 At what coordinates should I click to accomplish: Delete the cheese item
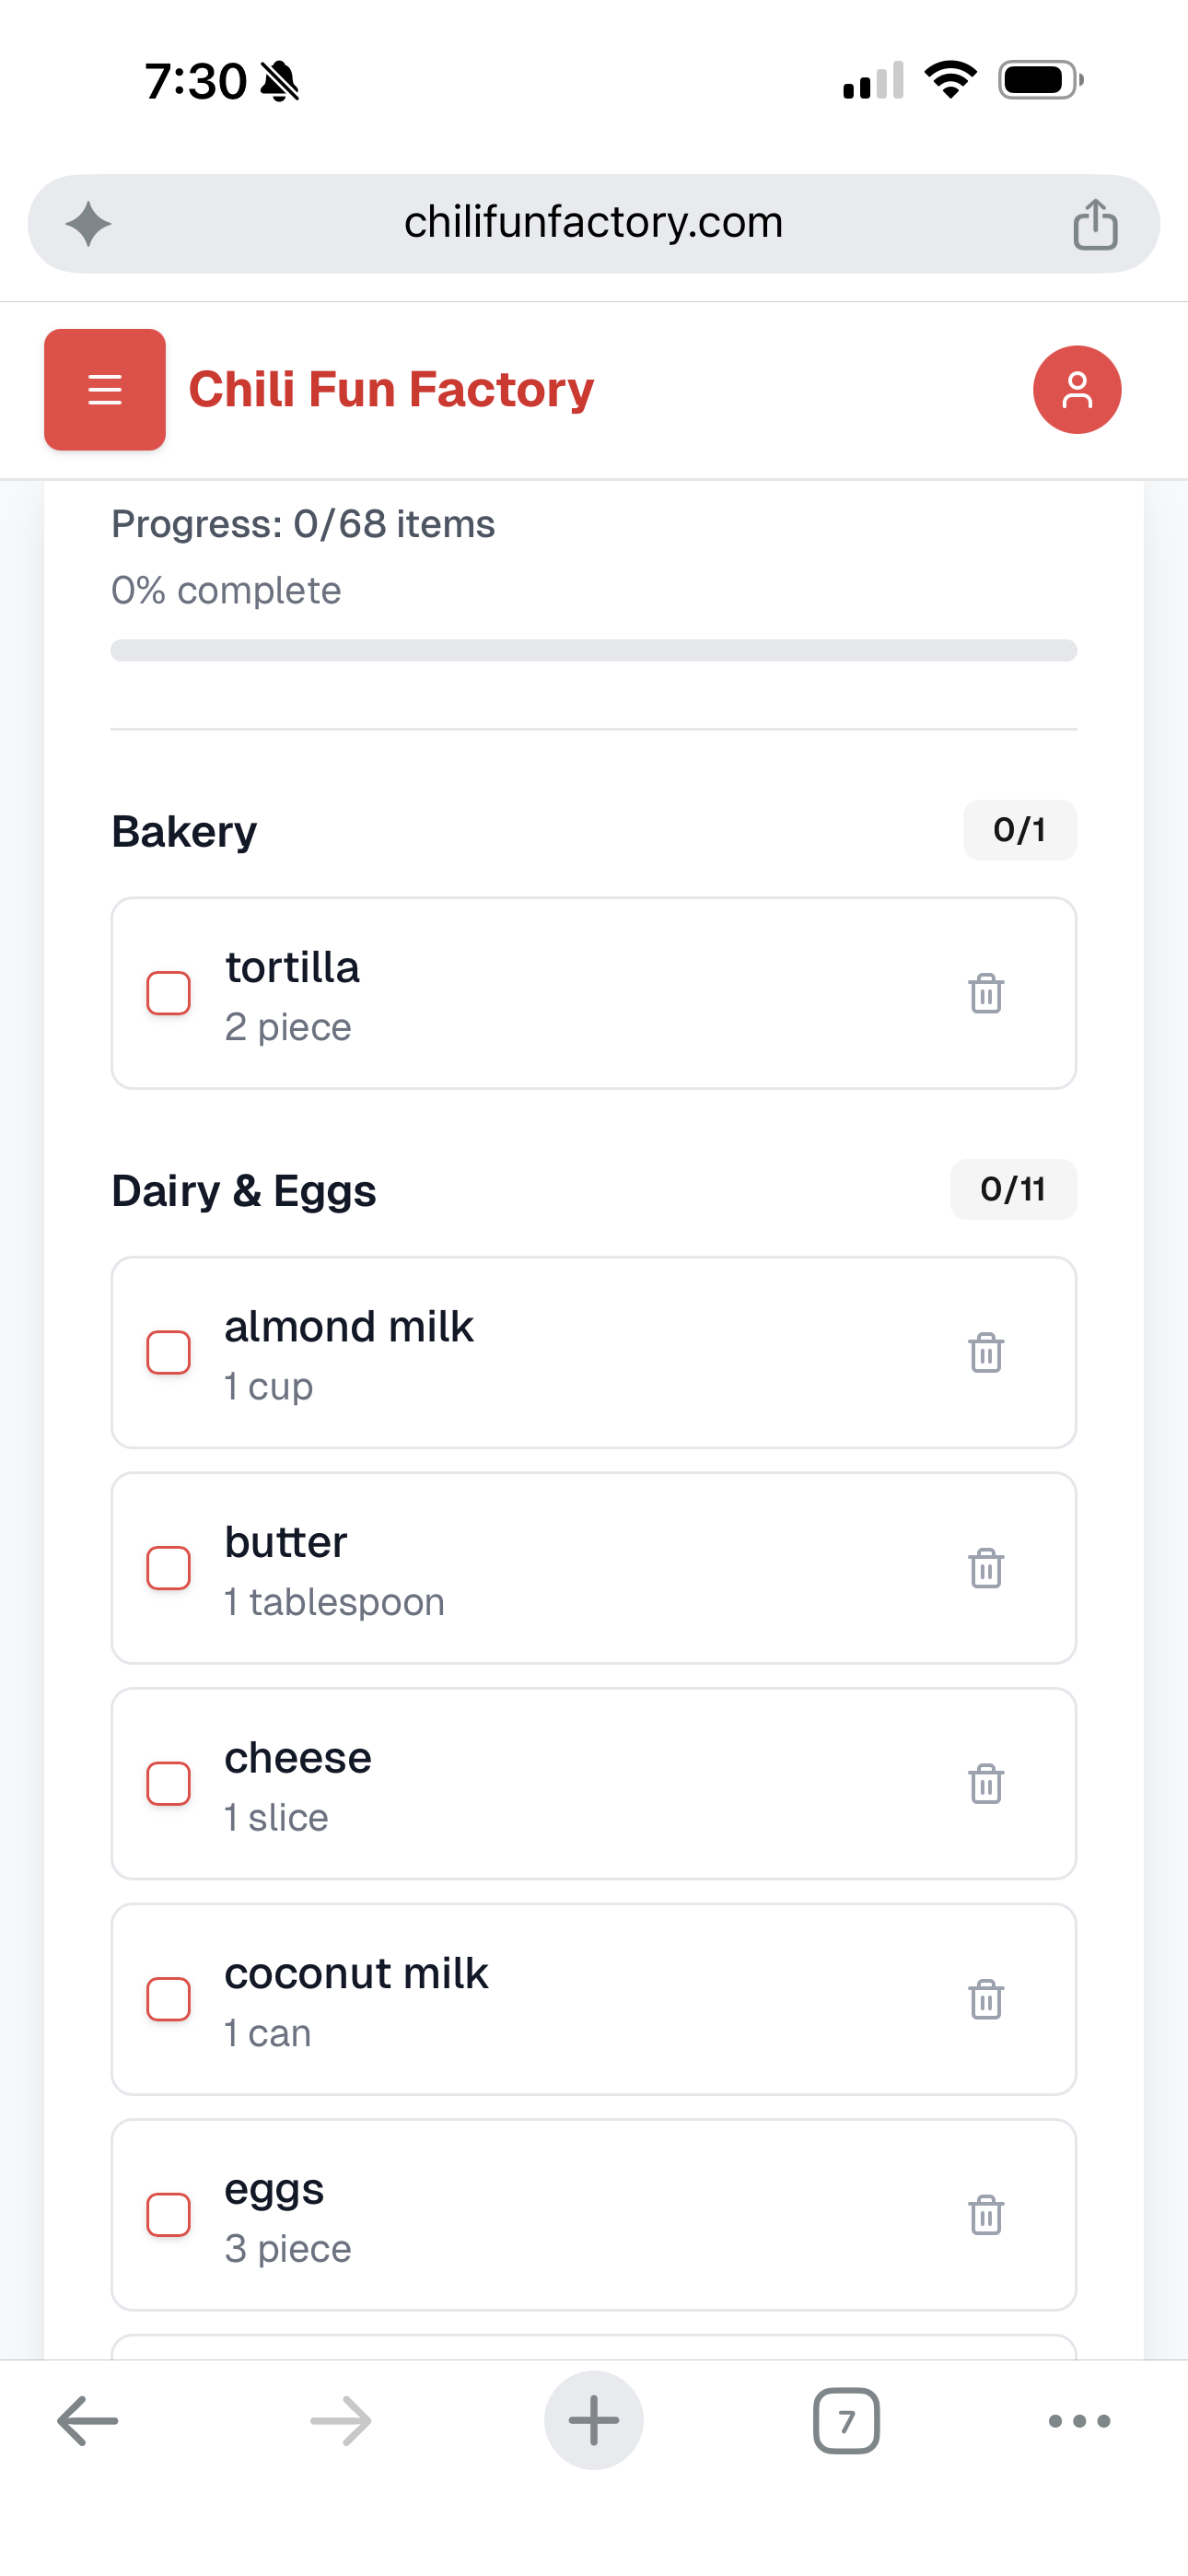[985, 1783]
